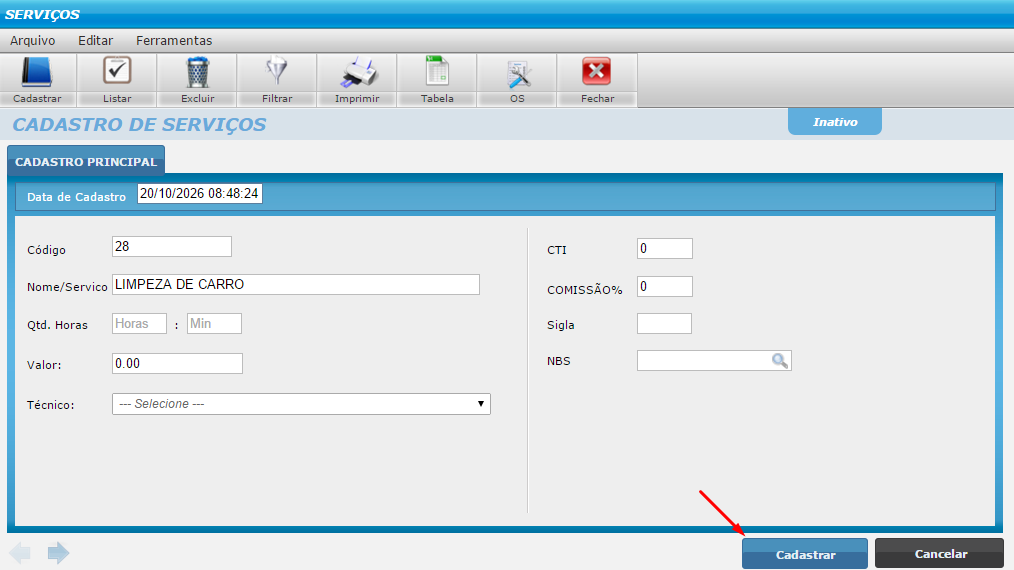Select the Imprimir printer icon
This screenshot has width=1014, height=570.
pos(358,72)
